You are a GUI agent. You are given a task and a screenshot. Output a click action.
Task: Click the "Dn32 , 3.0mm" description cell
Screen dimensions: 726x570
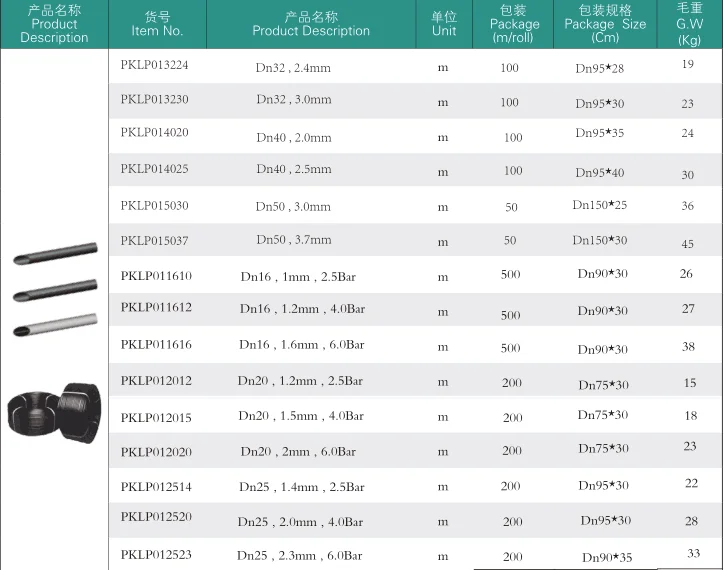pyautogui.click(x=294, y=99)
